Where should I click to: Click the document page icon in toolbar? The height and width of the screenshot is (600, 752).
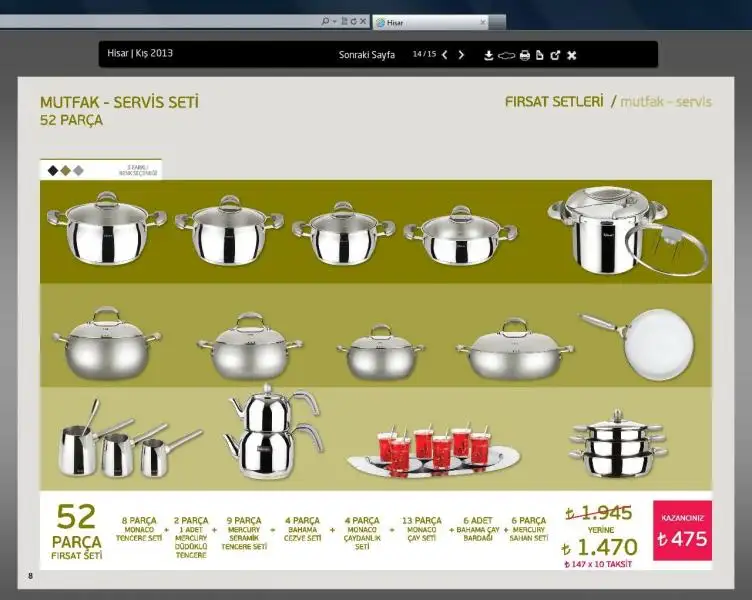pyautogui.click(x=540, y=55)
